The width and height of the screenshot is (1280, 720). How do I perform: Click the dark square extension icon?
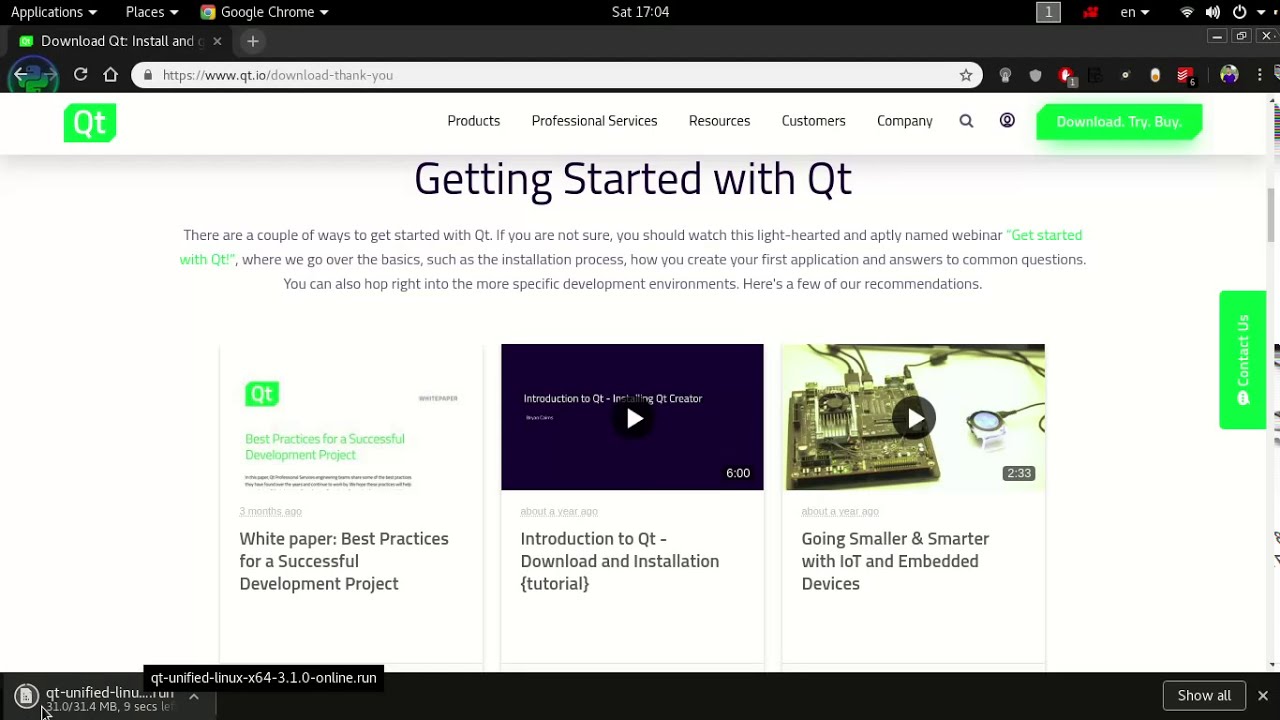tap(1095, 75)
